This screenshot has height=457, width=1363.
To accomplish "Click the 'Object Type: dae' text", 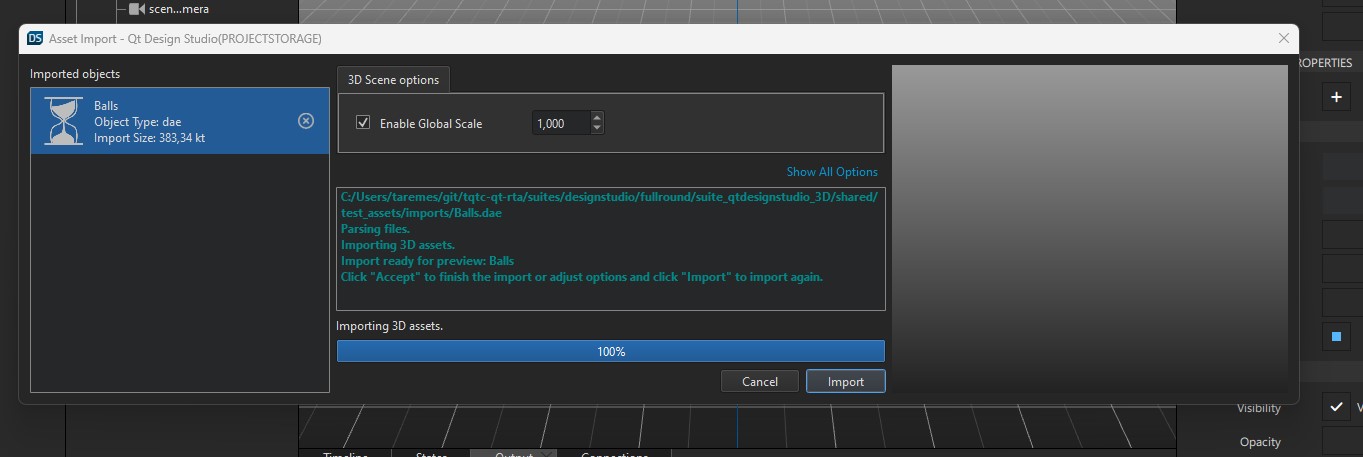I will click(137, 122).
